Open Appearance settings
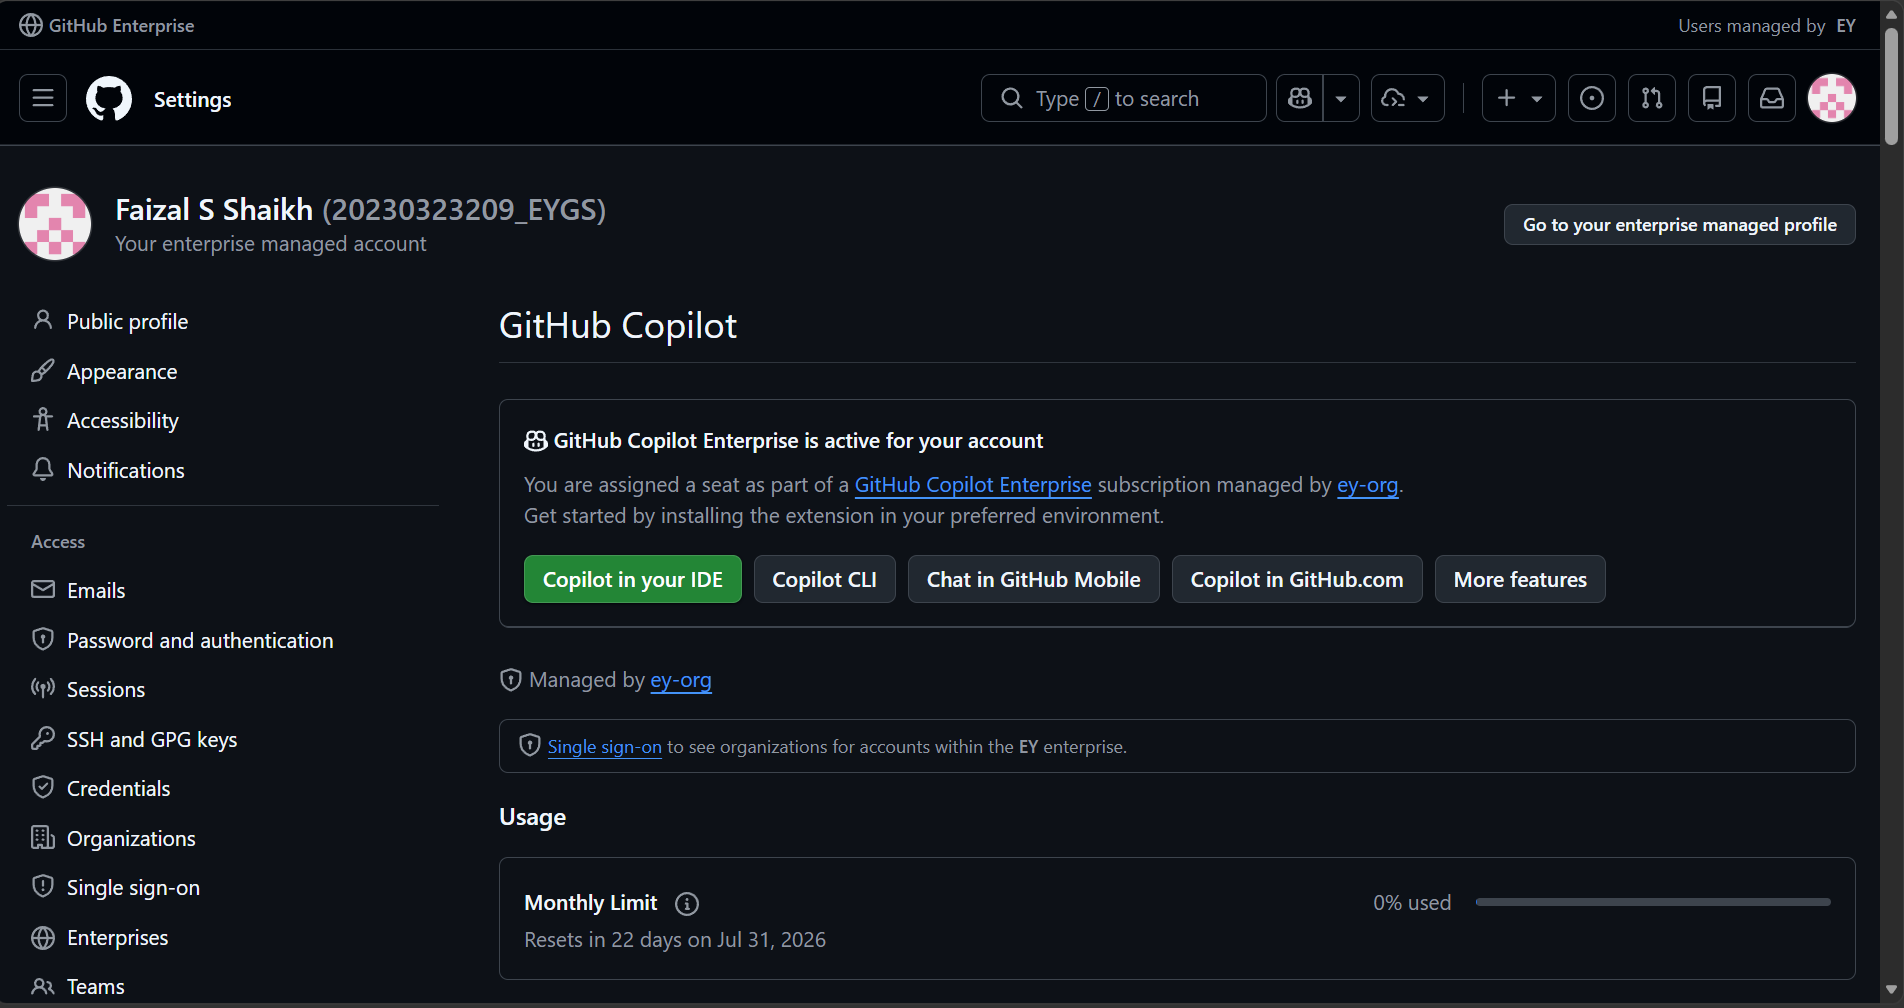Screen dimensions: 1904x1008 122,371
